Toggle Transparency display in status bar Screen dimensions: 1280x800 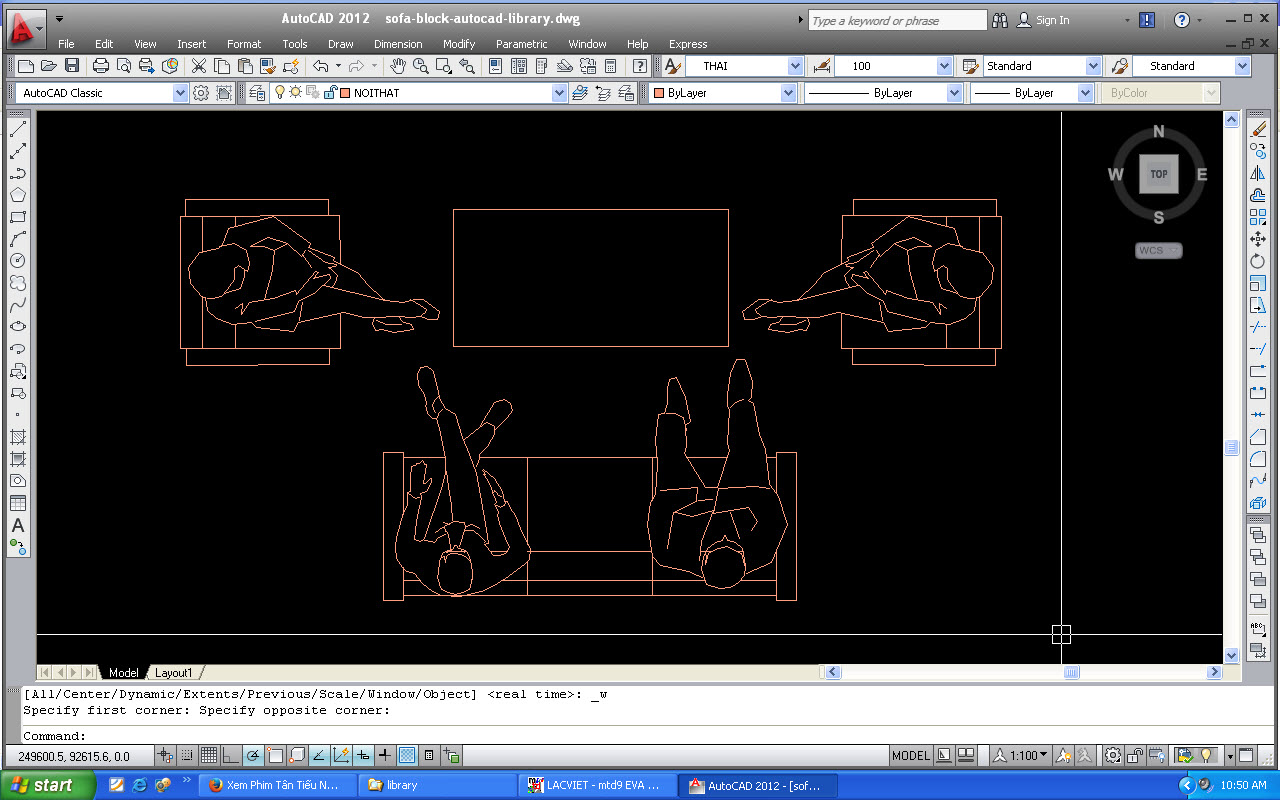[x=407, y=755]
